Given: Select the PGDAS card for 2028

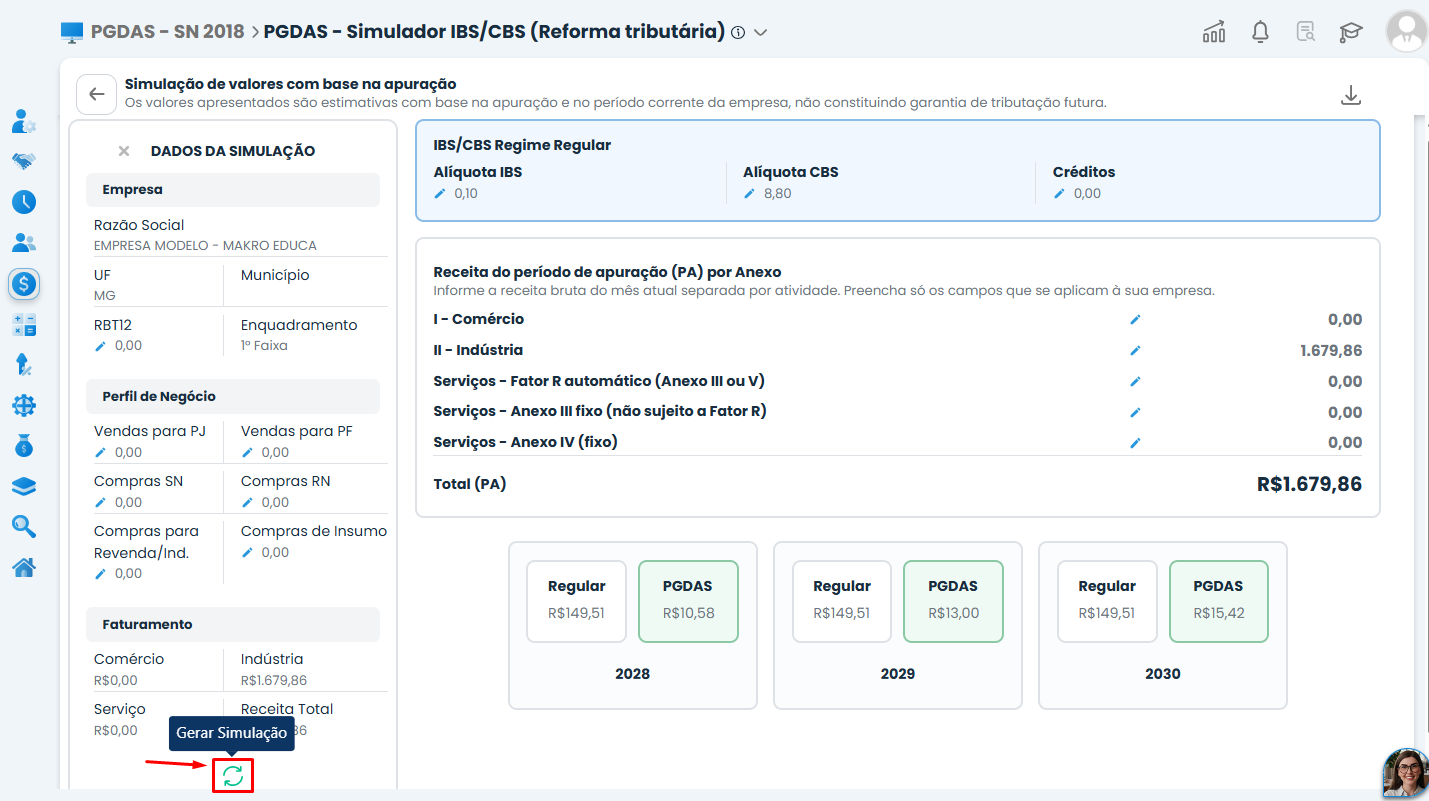Looking at the screenshot, I should (688, 601).
